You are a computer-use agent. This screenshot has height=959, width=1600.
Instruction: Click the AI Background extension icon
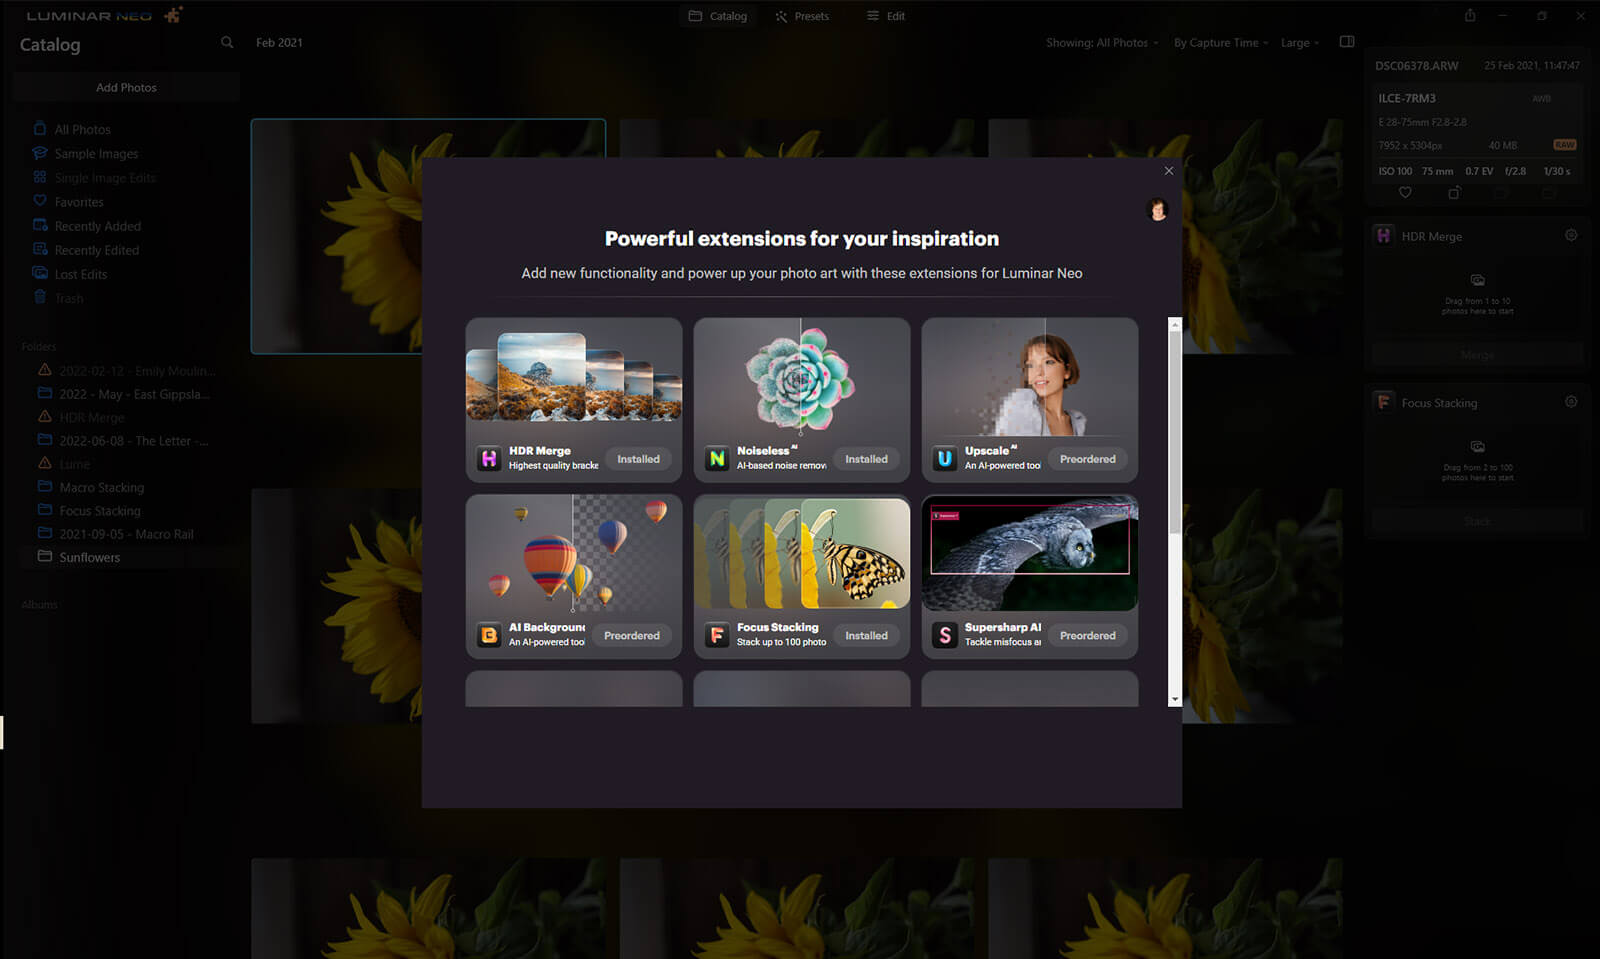[489, 635]
